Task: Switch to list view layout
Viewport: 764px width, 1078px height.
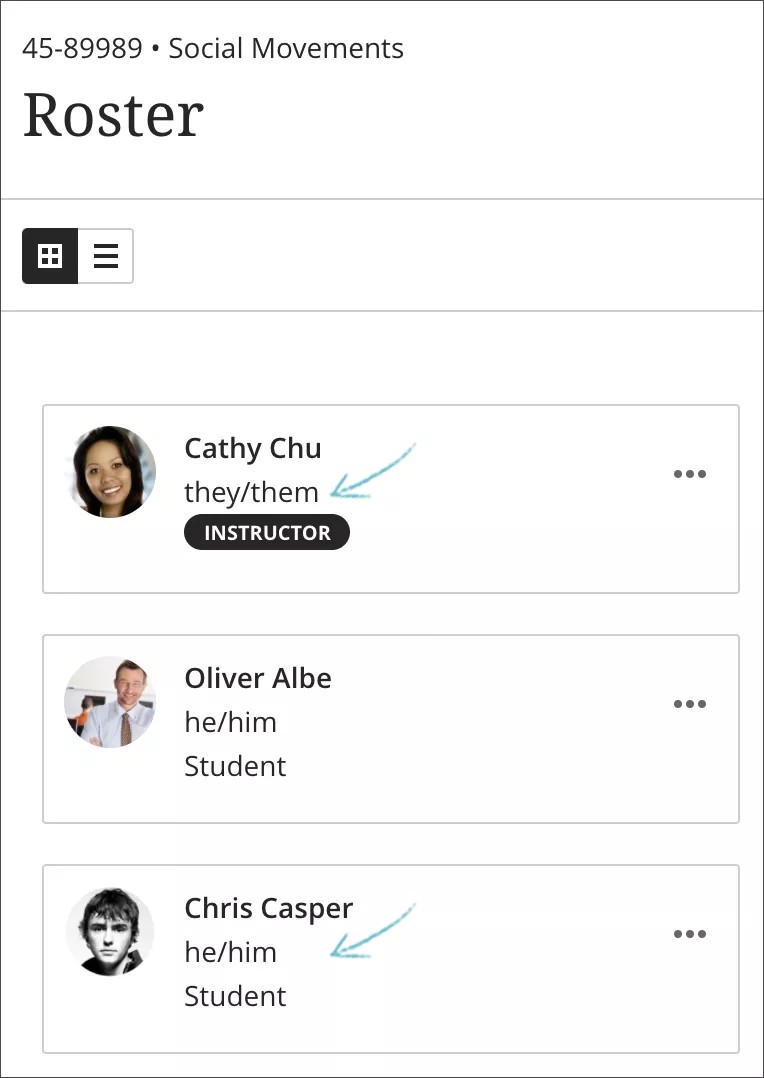Action: coord(105,256)
